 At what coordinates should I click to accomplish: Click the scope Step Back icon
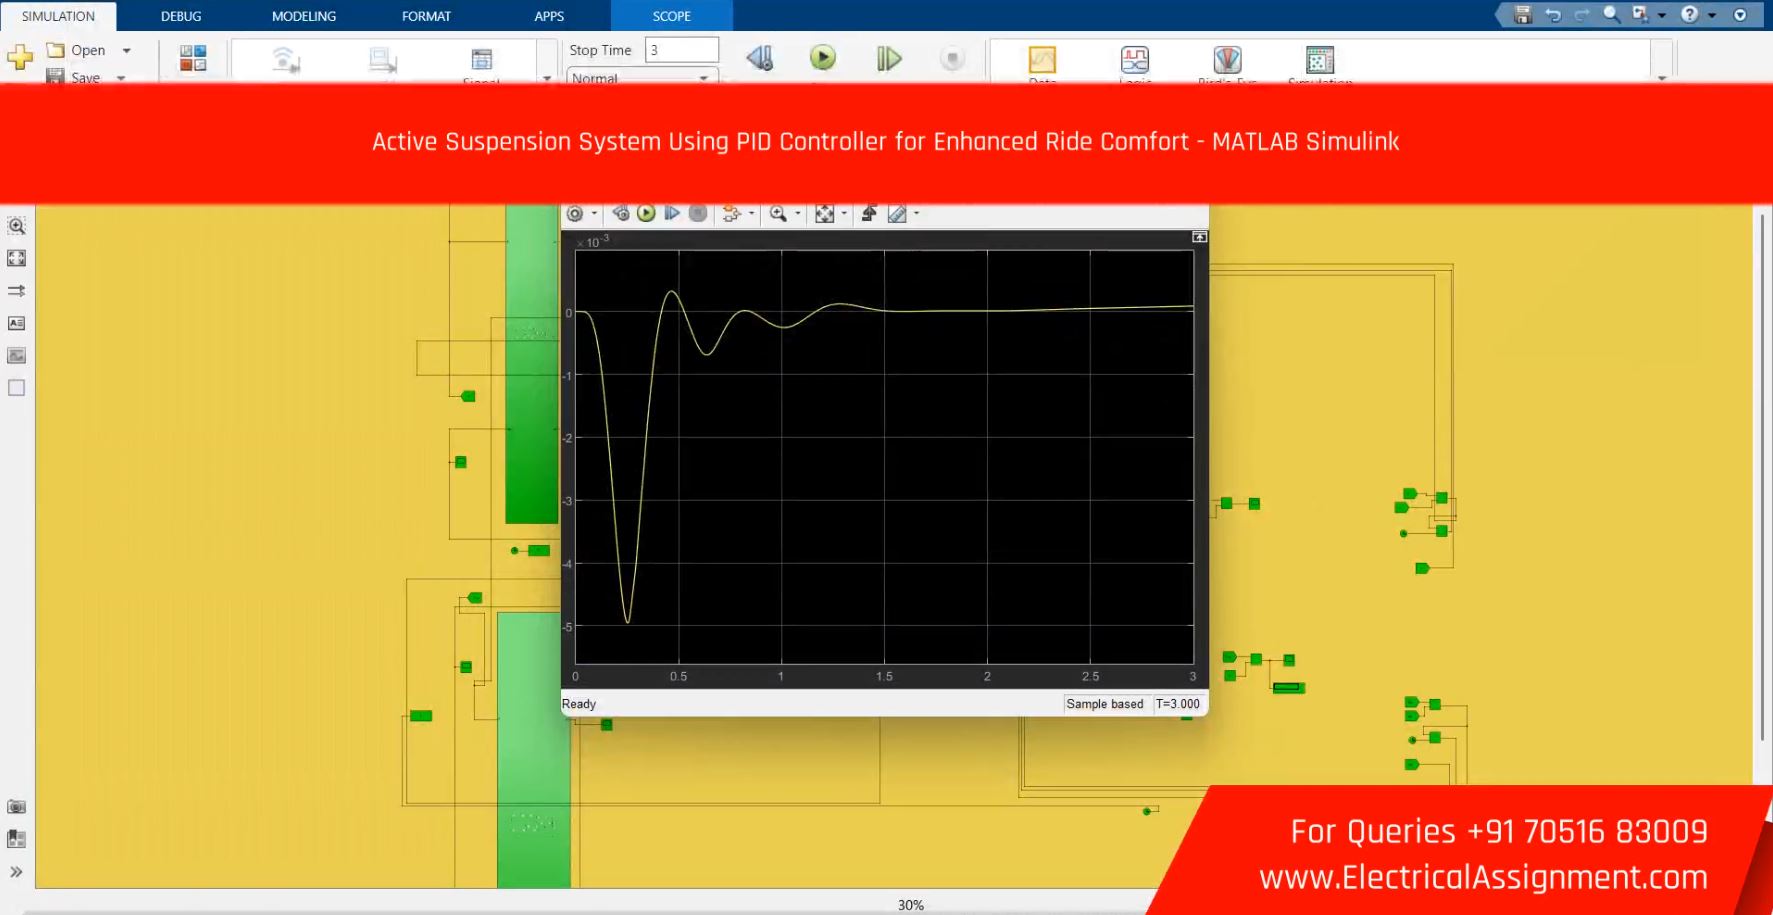[x=621, y=213]
